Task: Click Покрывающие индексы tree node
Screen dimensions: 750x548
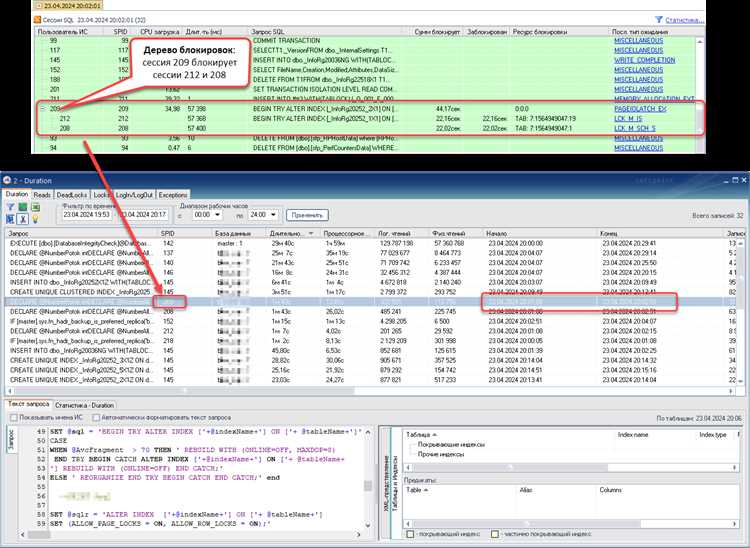Action: point(451,444)
